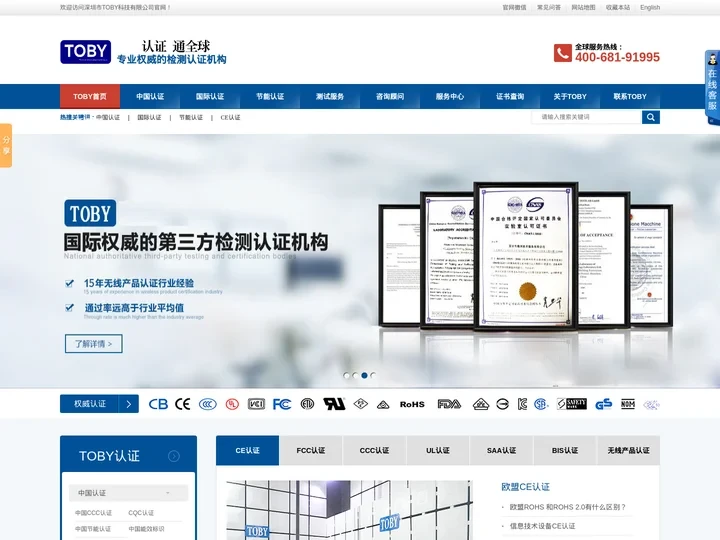This screenshot has height=540, width=720.
Task: Click the circle arrow icon beside TOBY认证
Action: click(x=174, y=456)
